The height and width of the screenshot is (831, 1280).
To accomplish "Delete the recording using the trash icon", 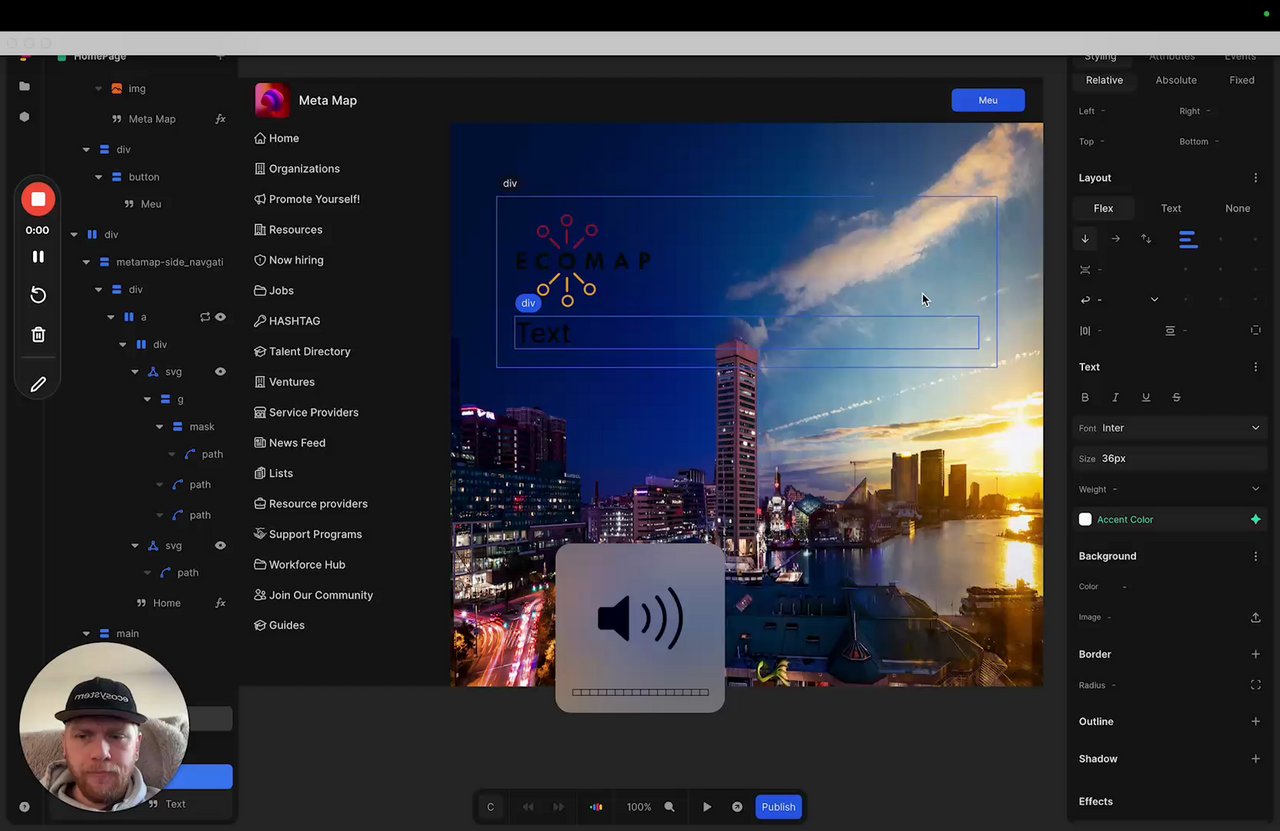I will tap(38, 335).
